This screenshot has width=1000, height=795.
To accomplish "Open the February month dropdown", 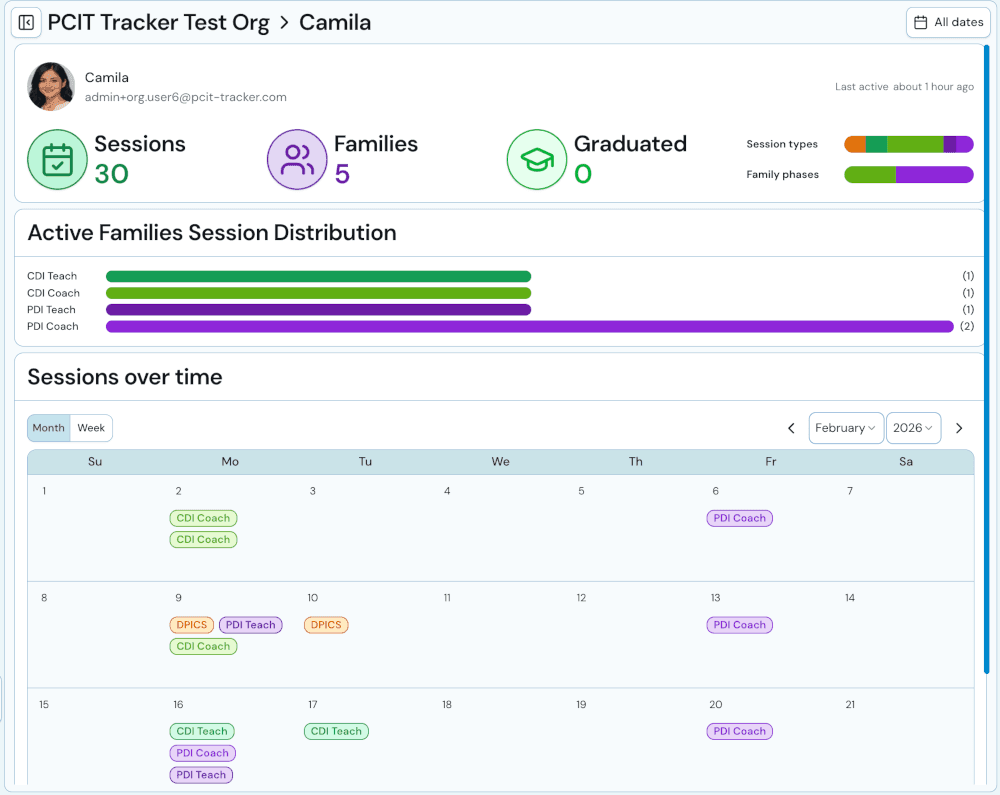I will coord(846,427).
